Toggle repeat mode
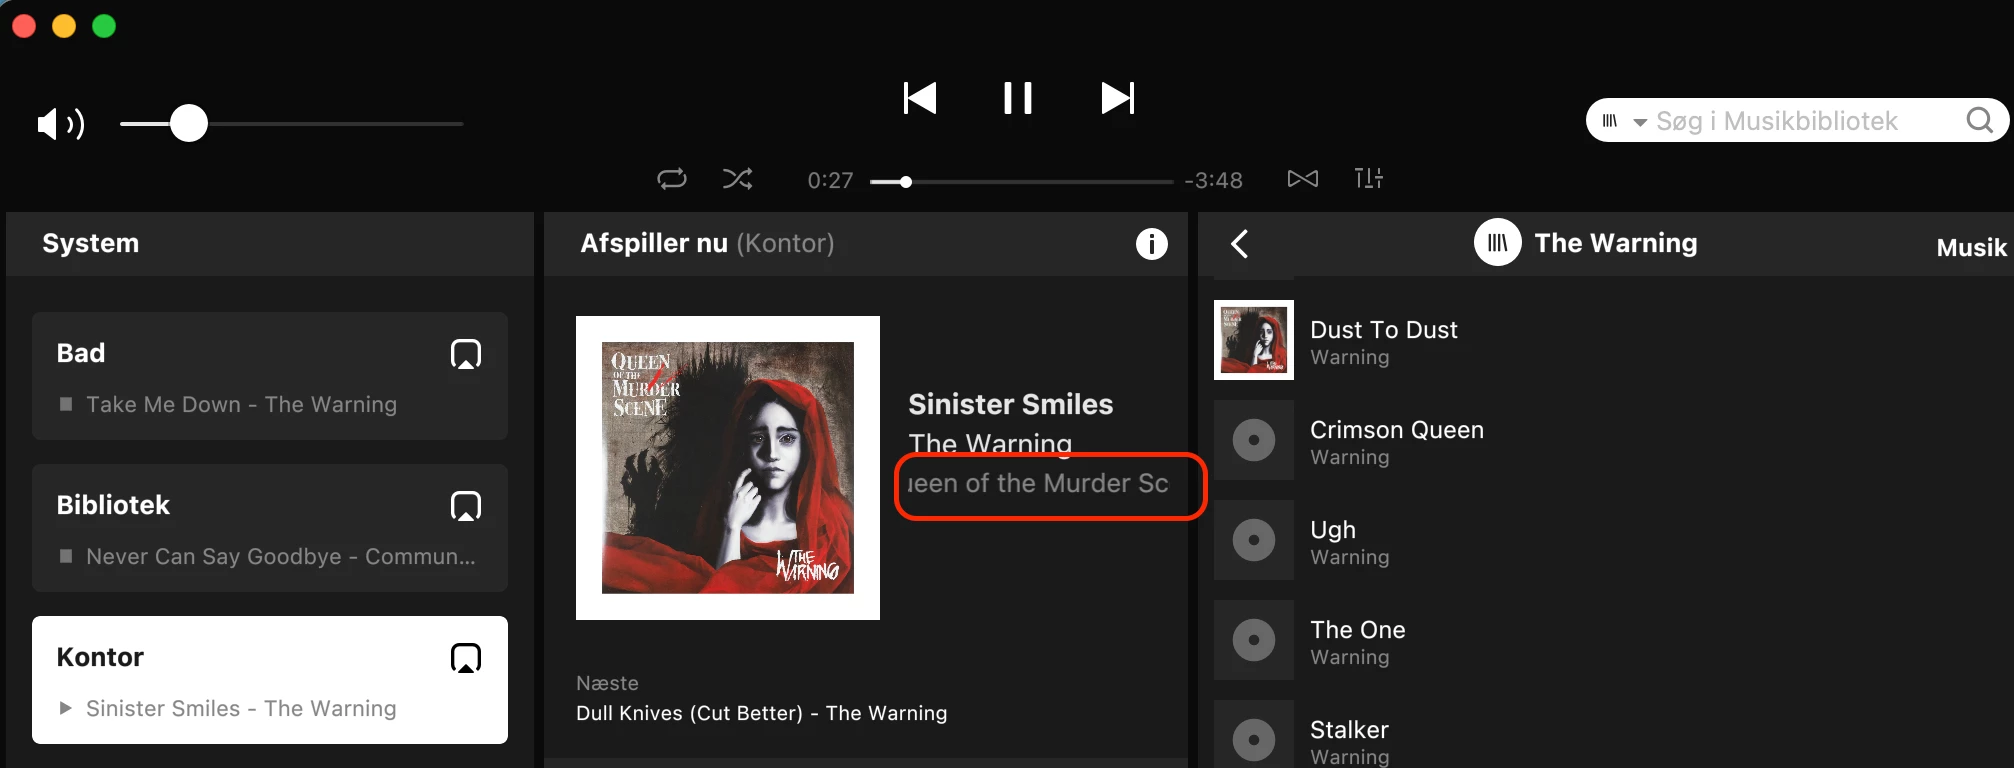Viewport: 2014px width, 768px height. [x=672, y=179]
